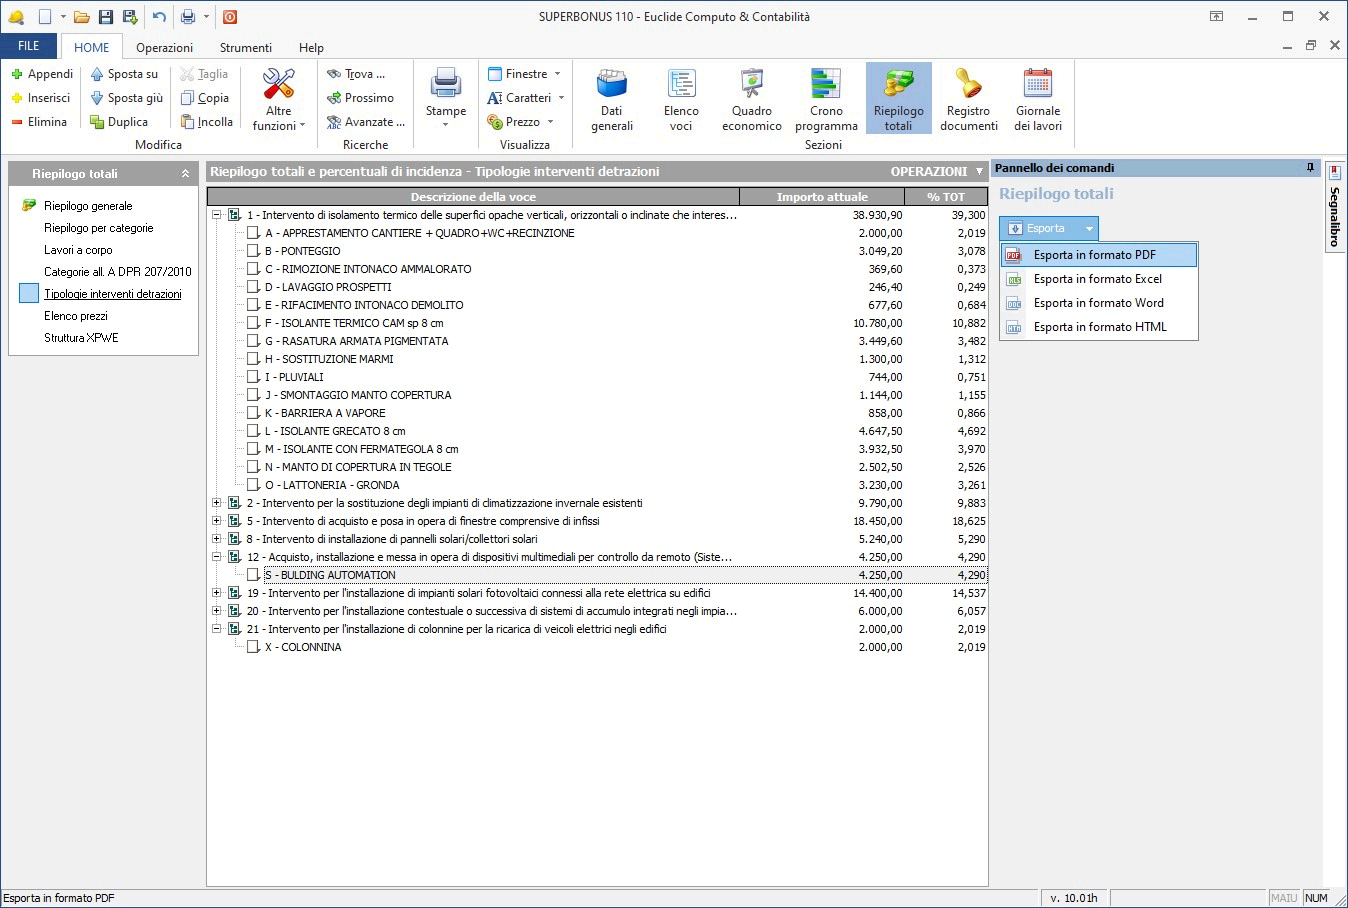Choose Esporta in formato Excel

(x=1097, y=279)
